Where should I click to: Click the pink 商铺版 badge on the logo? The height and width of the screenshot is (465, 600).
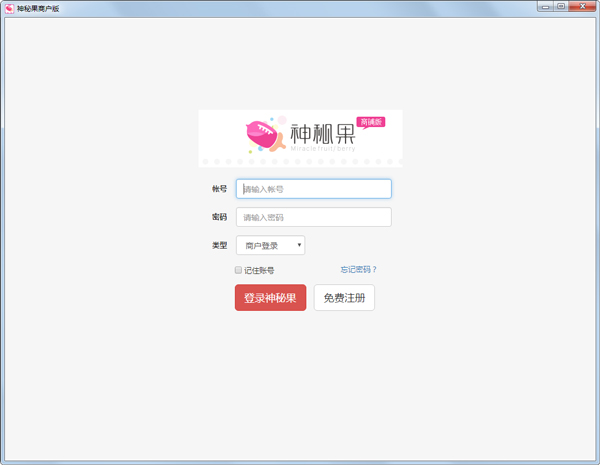(371, 122)
